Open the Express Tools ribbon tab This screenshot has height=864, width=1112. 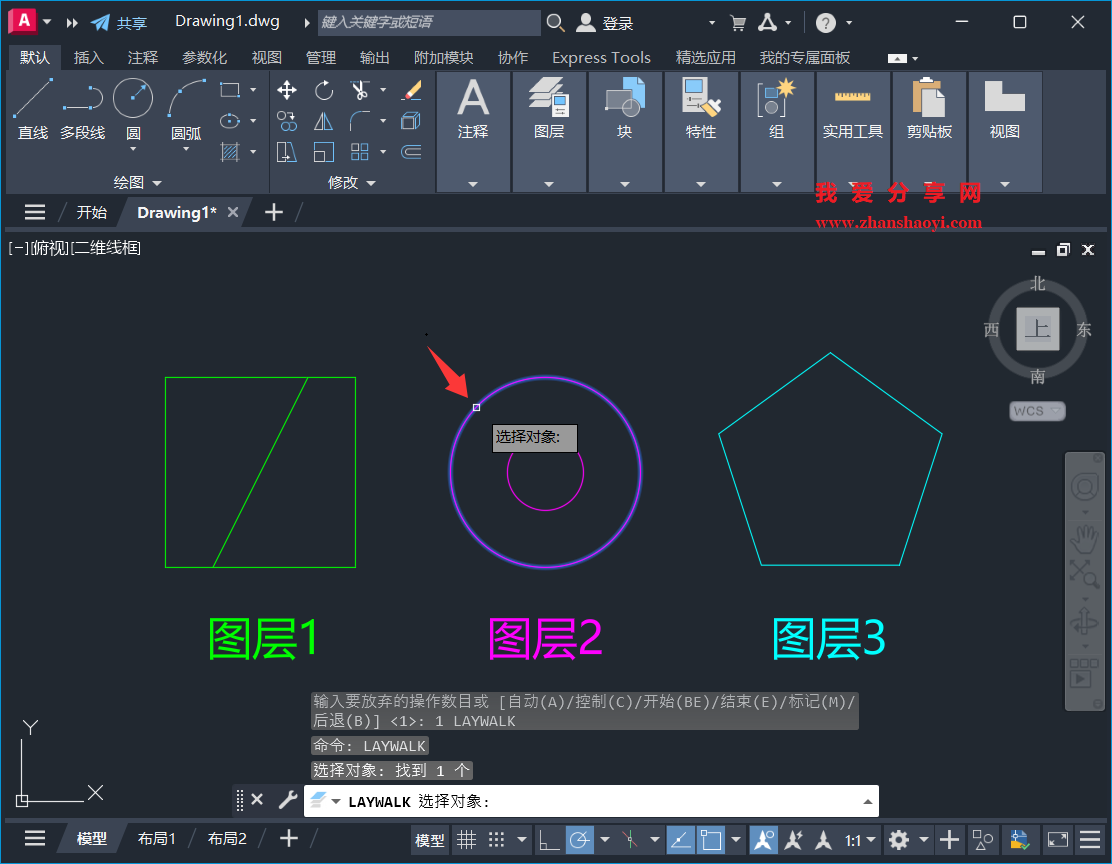pos(601,57)
